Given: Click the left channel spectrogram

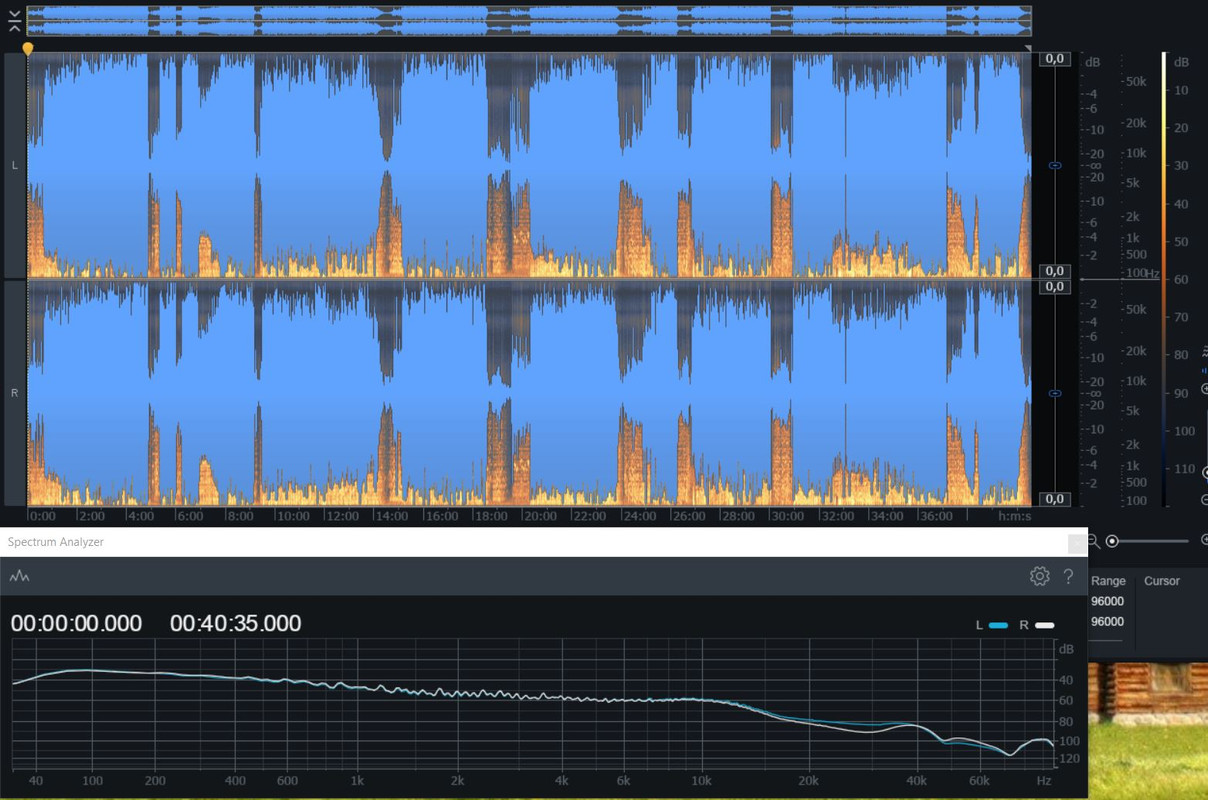Looking at the screenshot, I should point(528,165).
